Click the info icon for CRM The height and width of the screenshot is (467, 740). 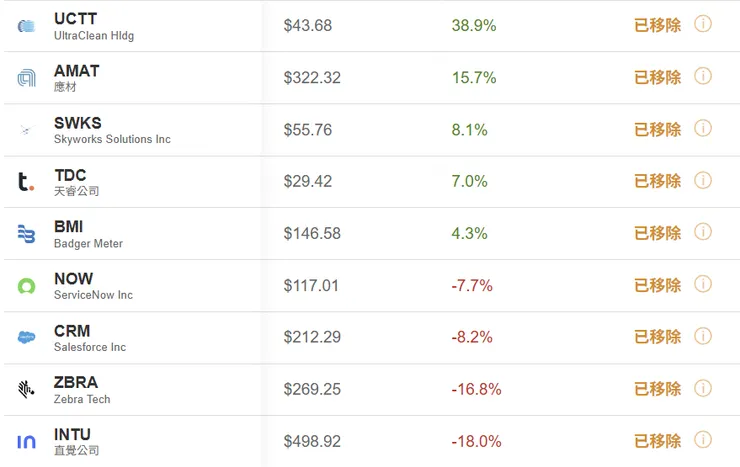(703, 336)
